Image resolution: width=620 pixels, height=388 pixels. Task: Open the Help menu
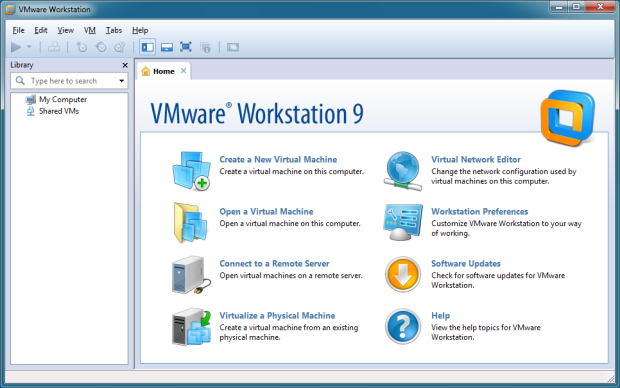pos(140,30)
